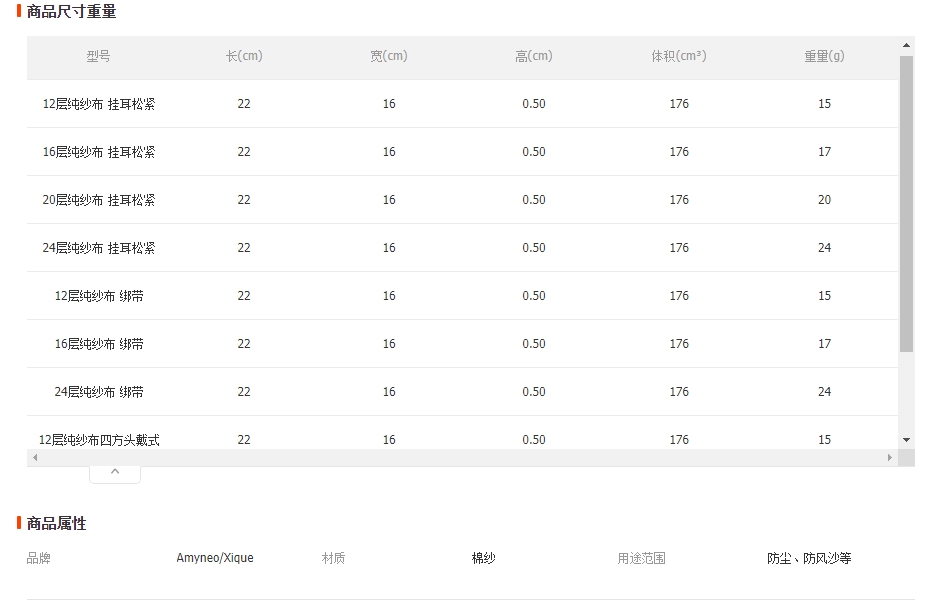The width and height of the screenshot is (939, 609).
Task: Click the scroll up arrow of the table
Action: coord(906,46)
